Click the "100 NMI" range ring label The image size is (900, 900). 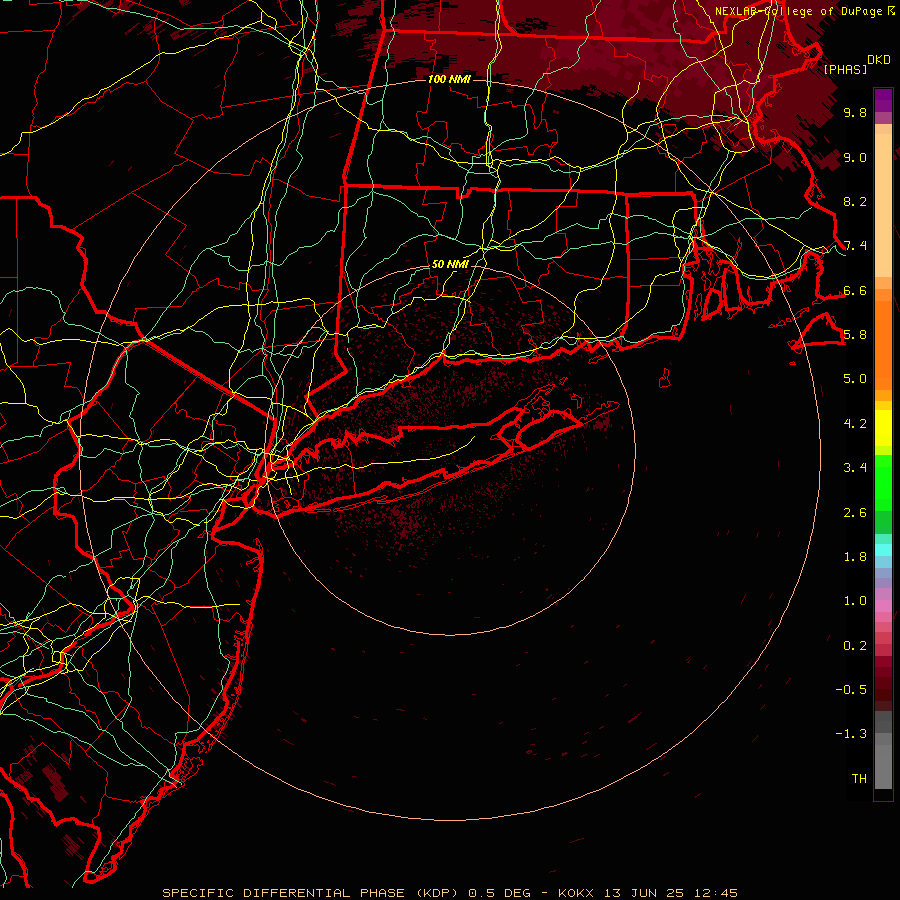pos(449,79)
